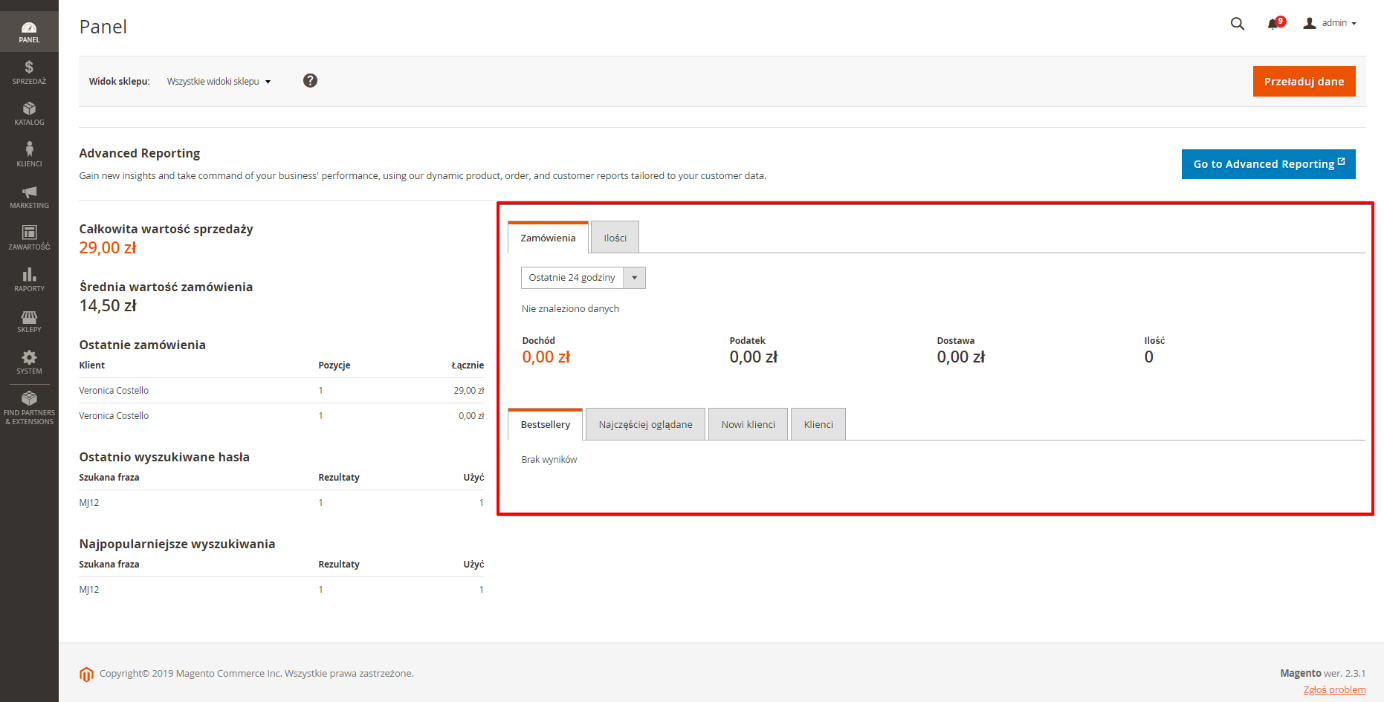Click the Podatek amount value
The width and height of the screenshot is (1384, 702).
click(x=753, y=357)
